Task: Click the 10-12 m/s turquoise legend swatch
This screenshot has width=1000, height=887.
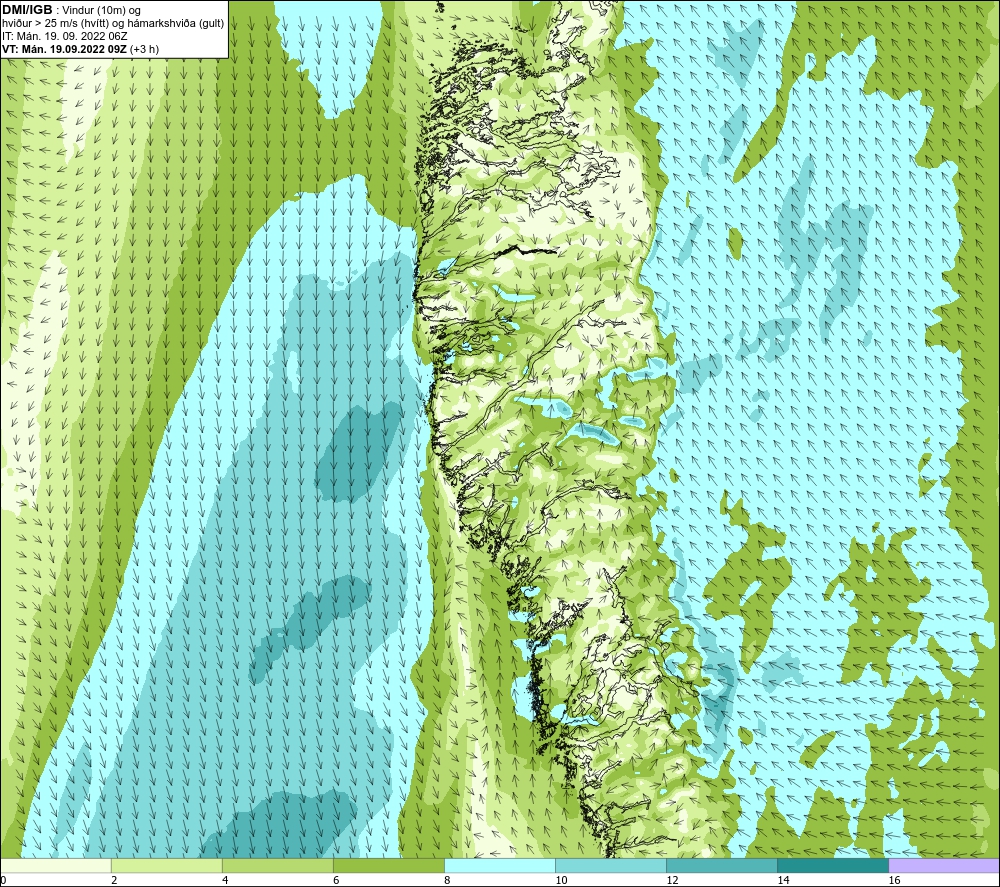Action: [610, 865]
